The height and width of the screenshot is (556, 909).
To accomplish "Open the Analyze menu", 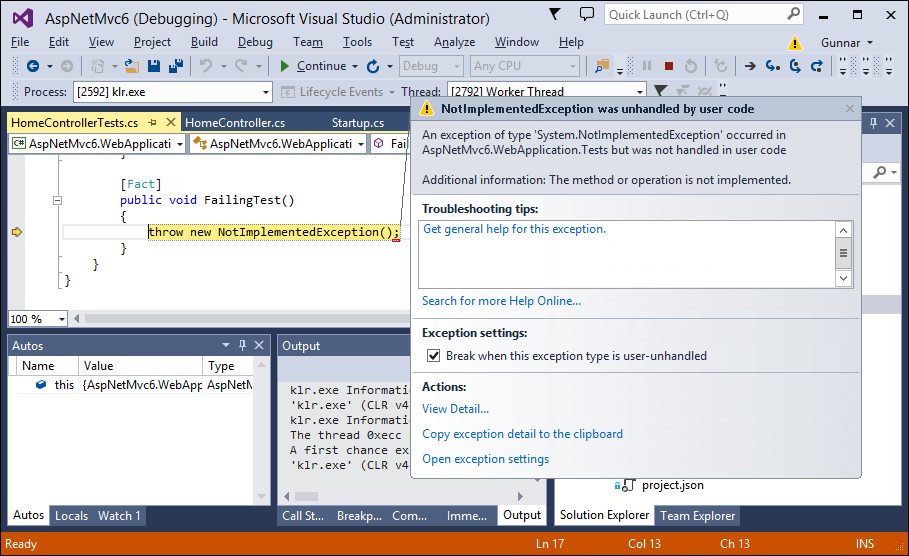I will [x=454, y=42].
